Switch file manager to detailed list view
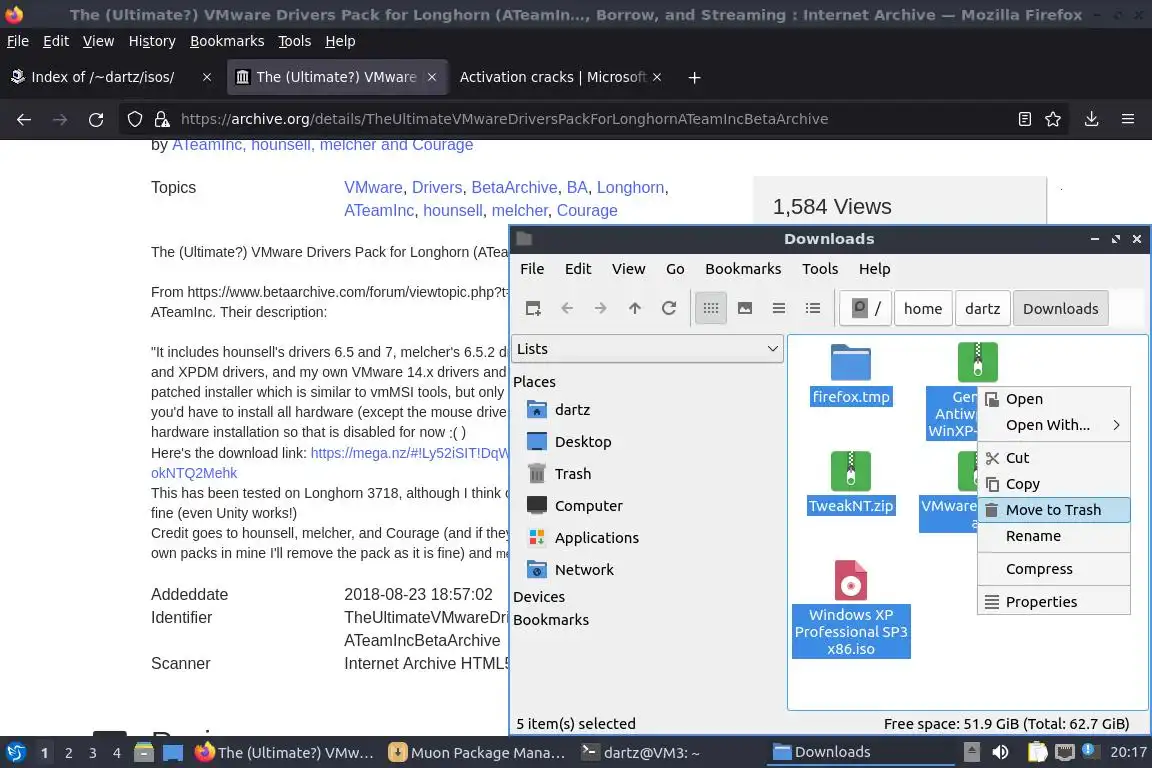 tap(813, 309)
